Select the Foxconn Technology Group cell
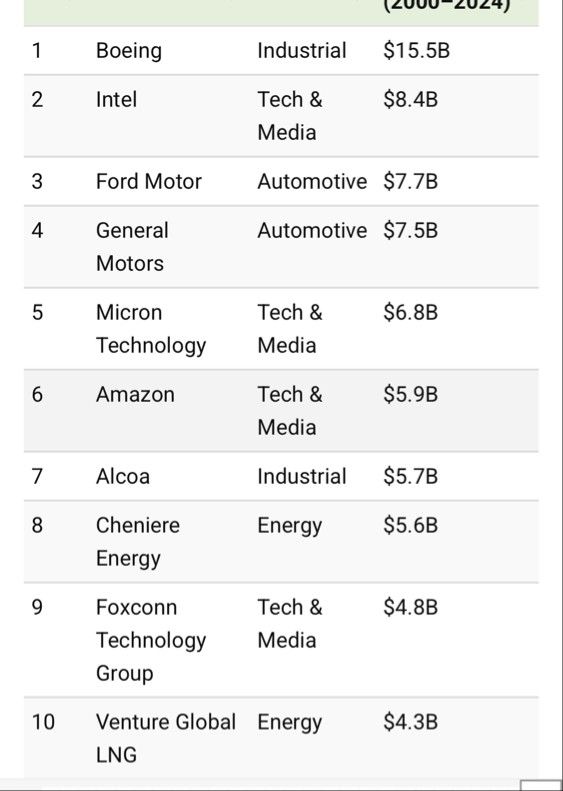This screenshot has width=563, height=791. (151, 640)
